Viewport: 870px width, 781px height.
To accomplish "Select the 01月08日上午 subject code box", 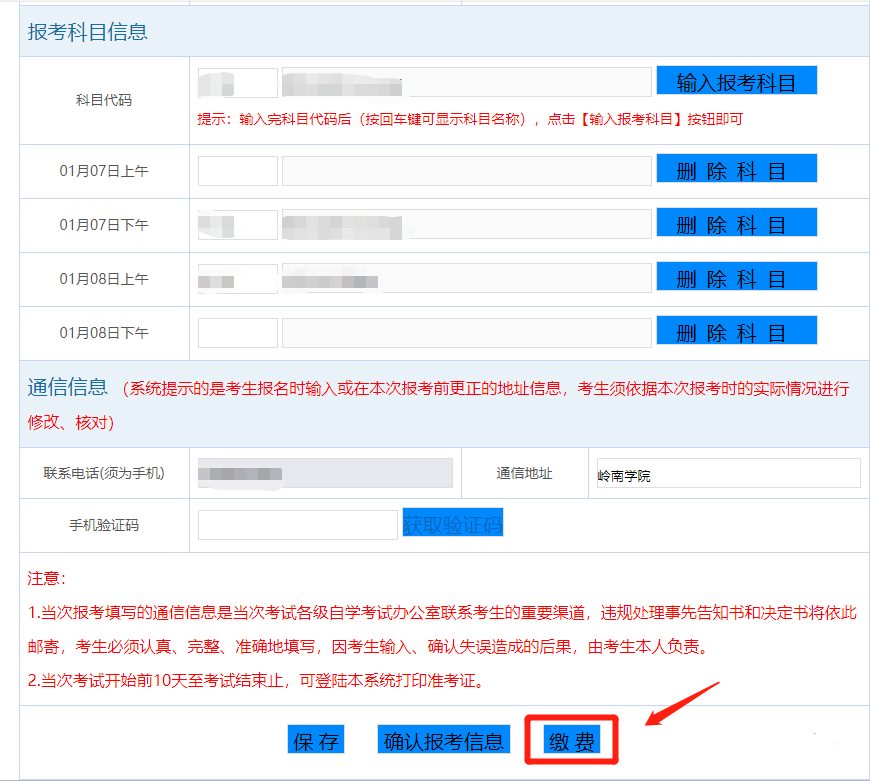I will 237,279.
